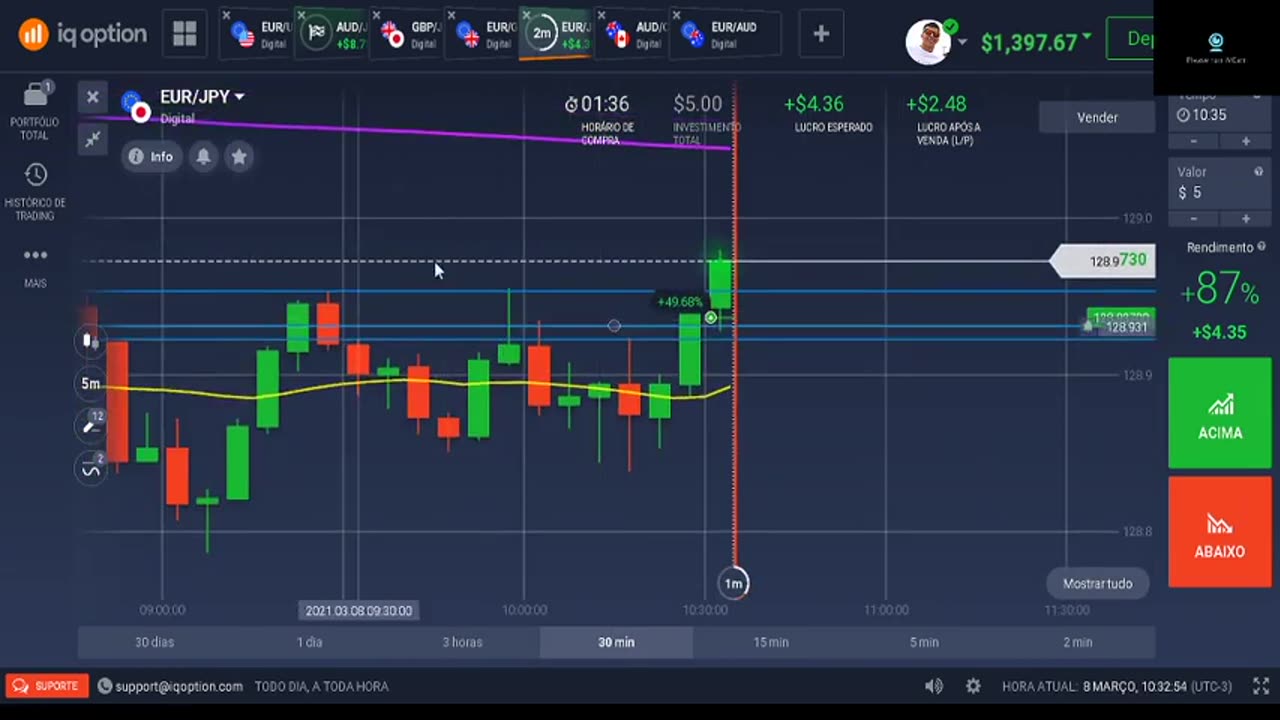
Task: Select the 2 min timeframe
Action: click(x=1078, y=642)
